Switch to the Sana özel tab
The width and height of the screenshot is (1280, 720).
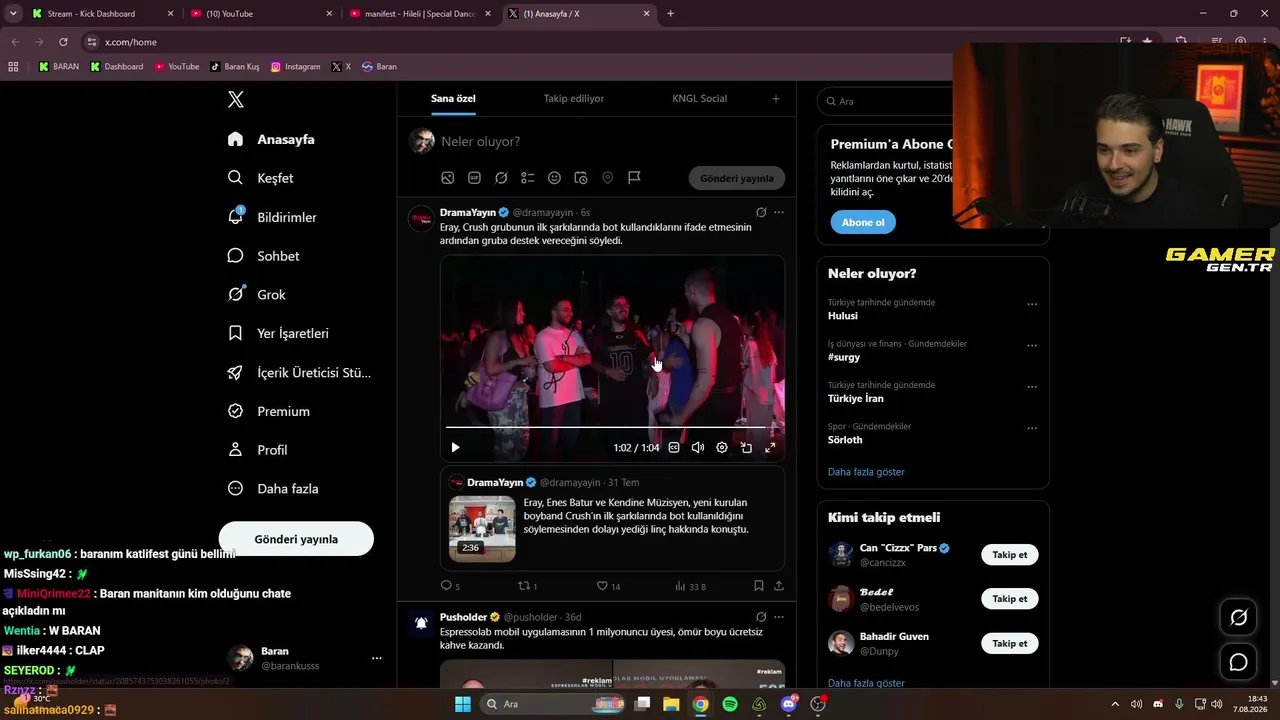[x=453, y=99]
